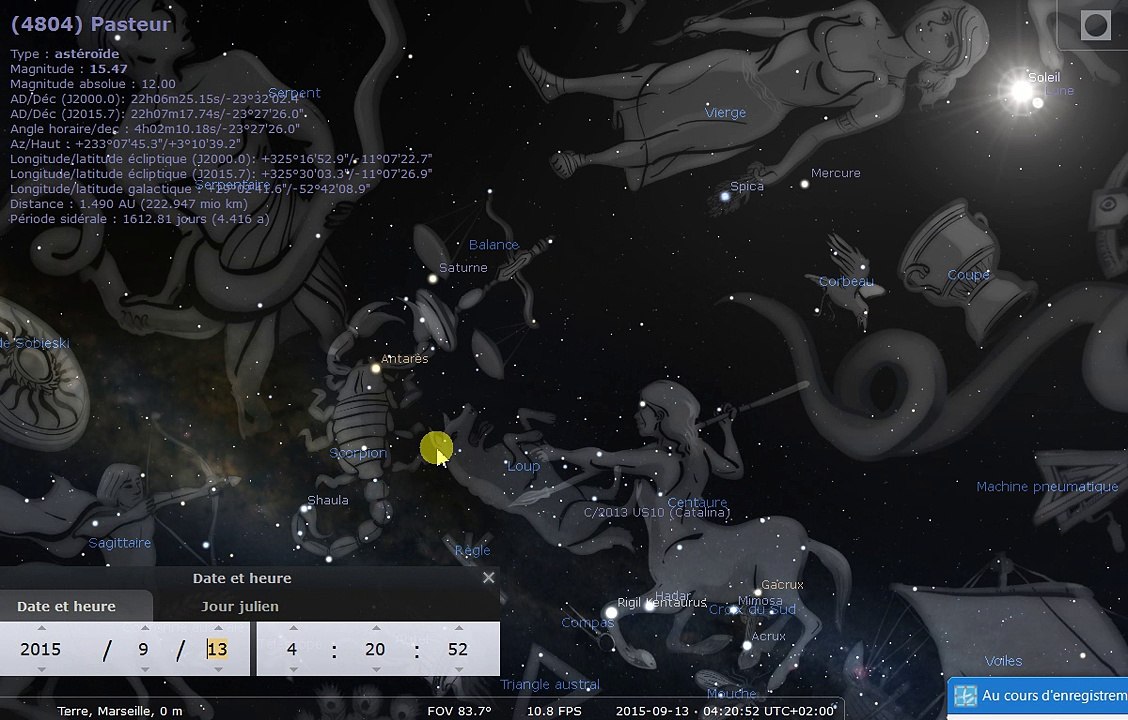Decrease the seconds 52 with down arrow
Image resolution: width=1128 pixels, height=720 pixels.
click(x=458, y=669)
